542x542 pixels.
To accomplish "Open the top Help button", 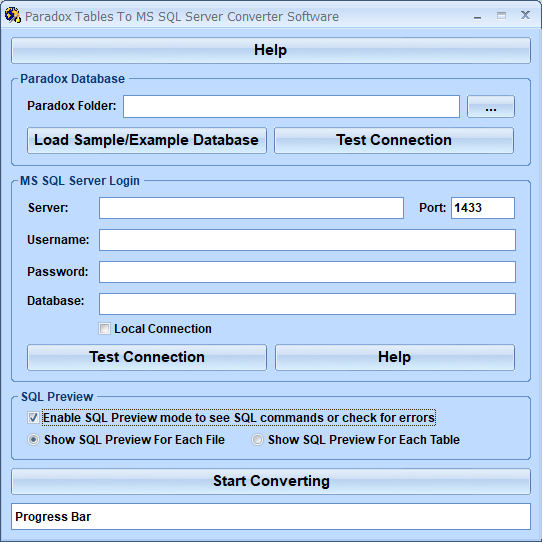I will 271,50.
